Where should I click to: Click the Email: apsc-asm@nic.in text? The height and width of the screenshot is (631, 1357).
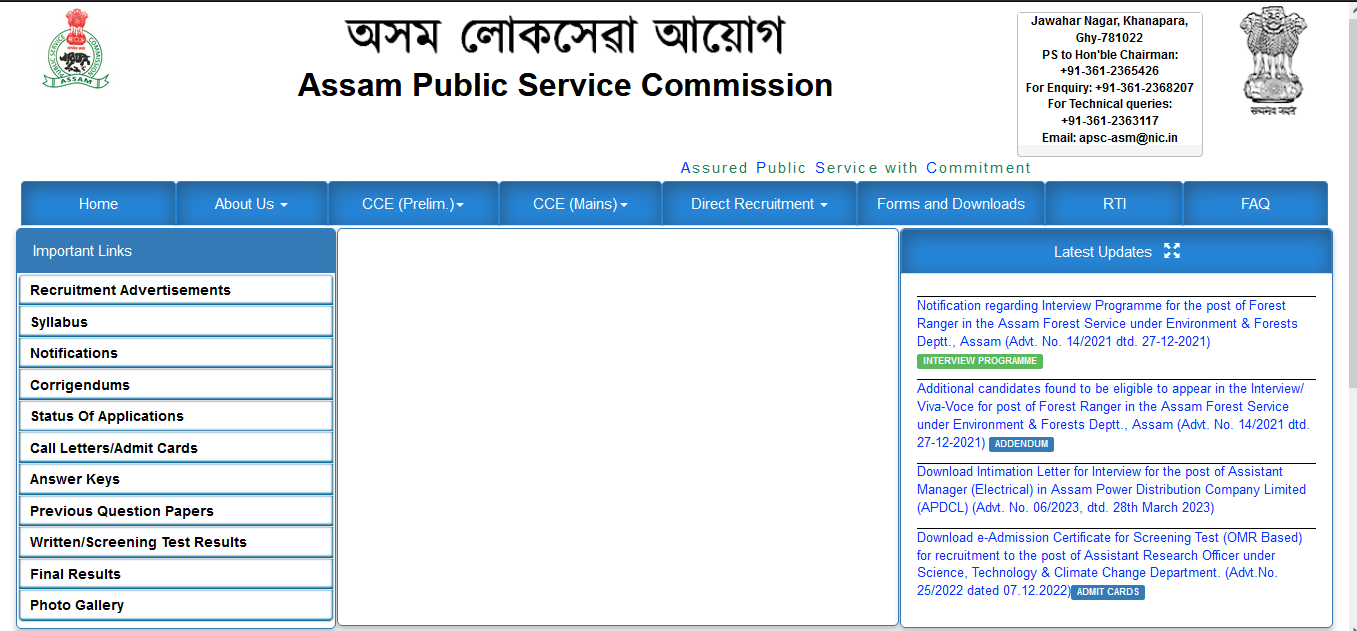click(1110, 138)
